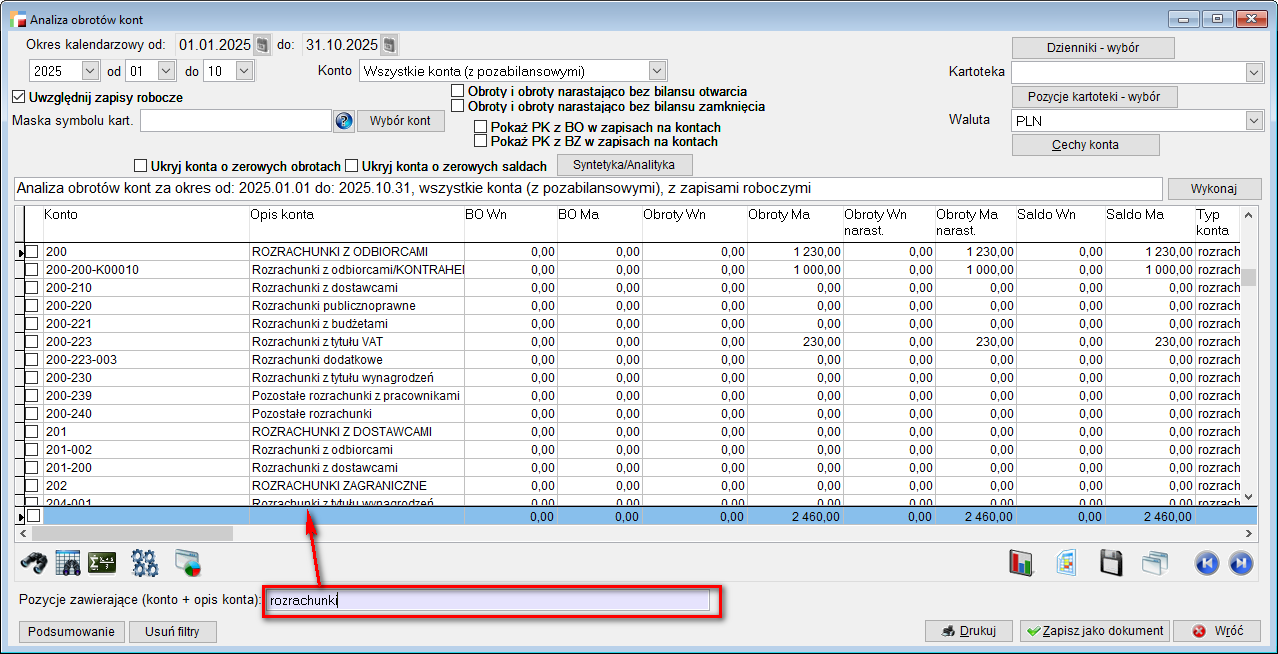Click the binoculars search icon
The image size is (1278, 654).
click(35, 563)
